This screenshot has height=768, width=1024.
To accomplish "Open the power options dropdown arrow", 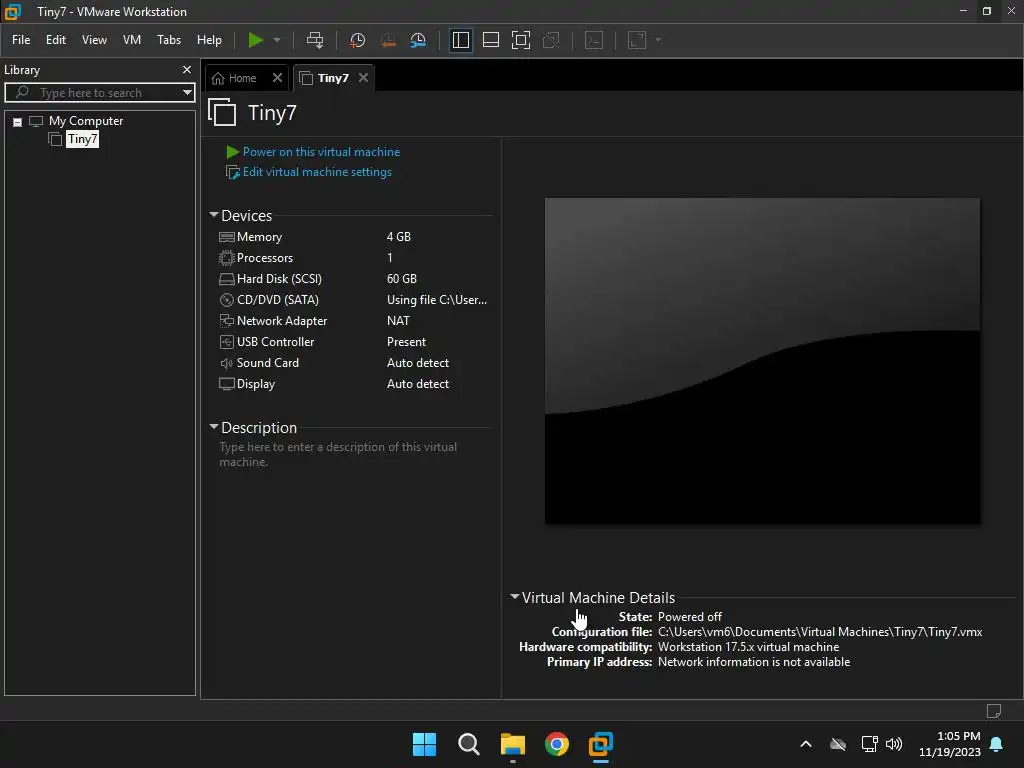I will [277, 40].
